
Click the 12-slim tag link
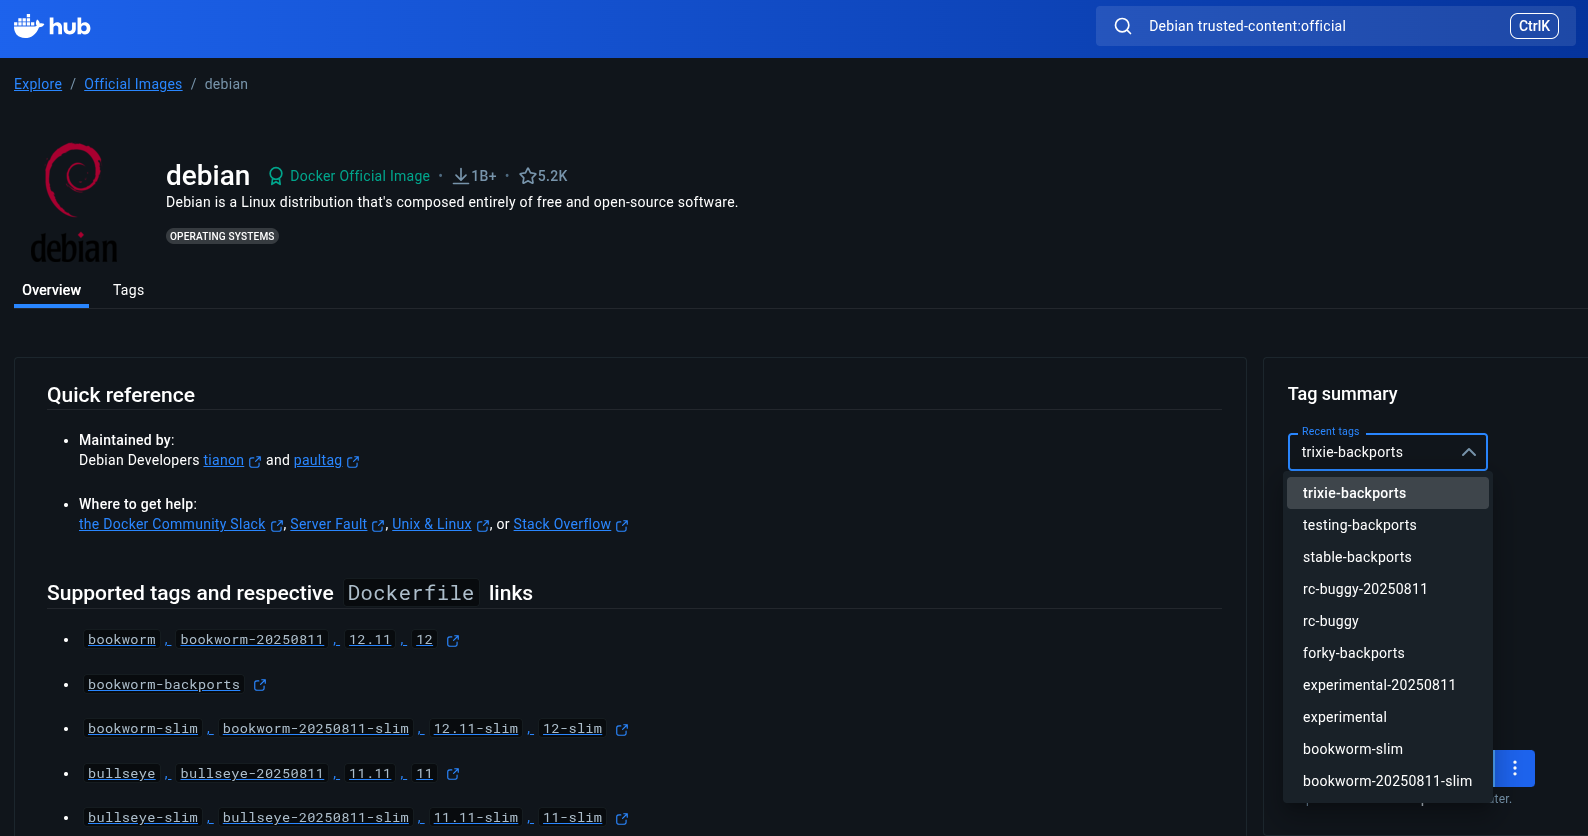tap(572, 729)
